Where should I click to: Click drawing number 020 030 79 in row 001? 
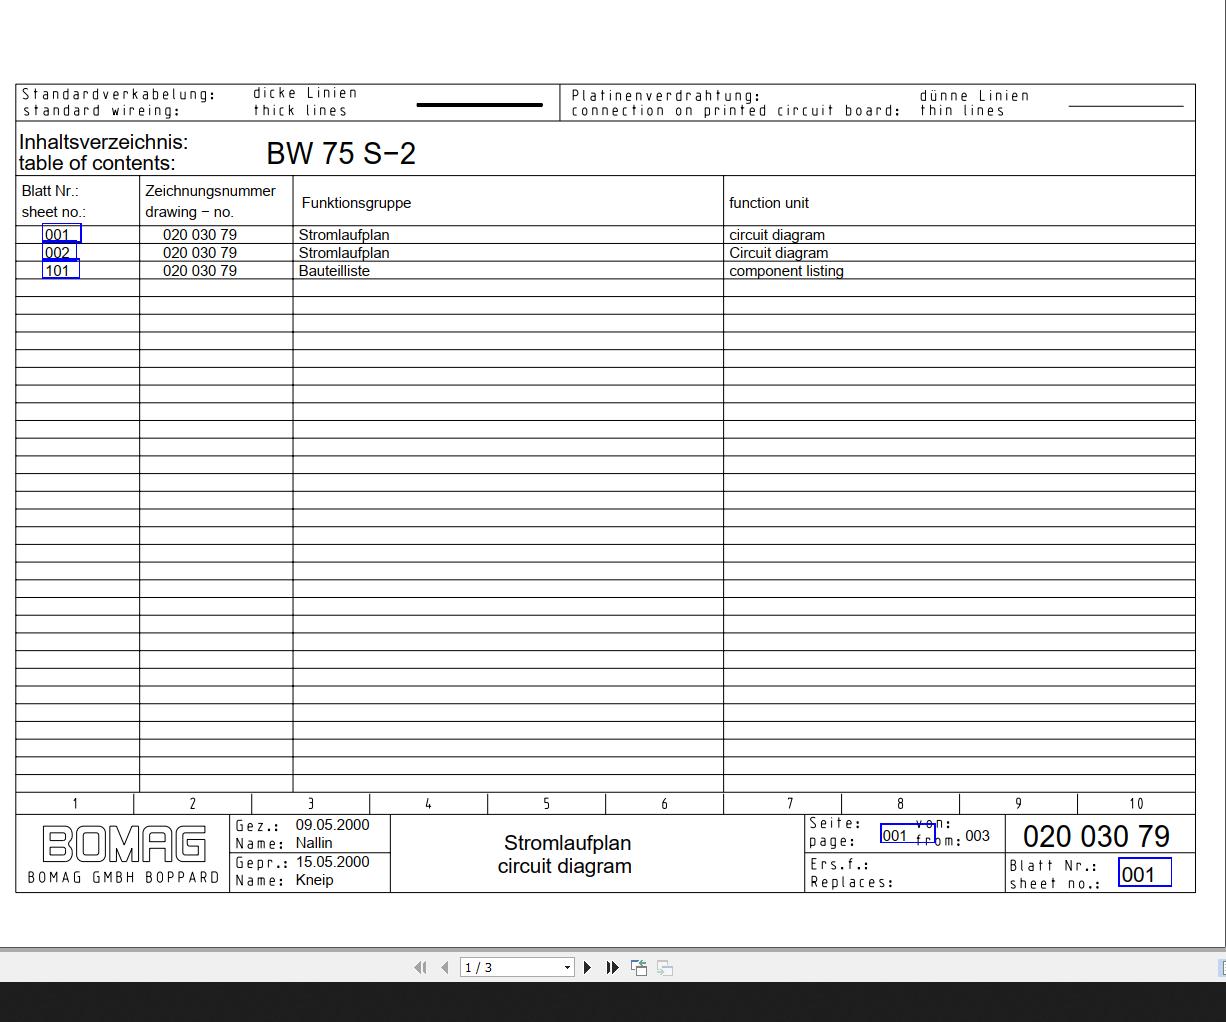tap(200, 235)
